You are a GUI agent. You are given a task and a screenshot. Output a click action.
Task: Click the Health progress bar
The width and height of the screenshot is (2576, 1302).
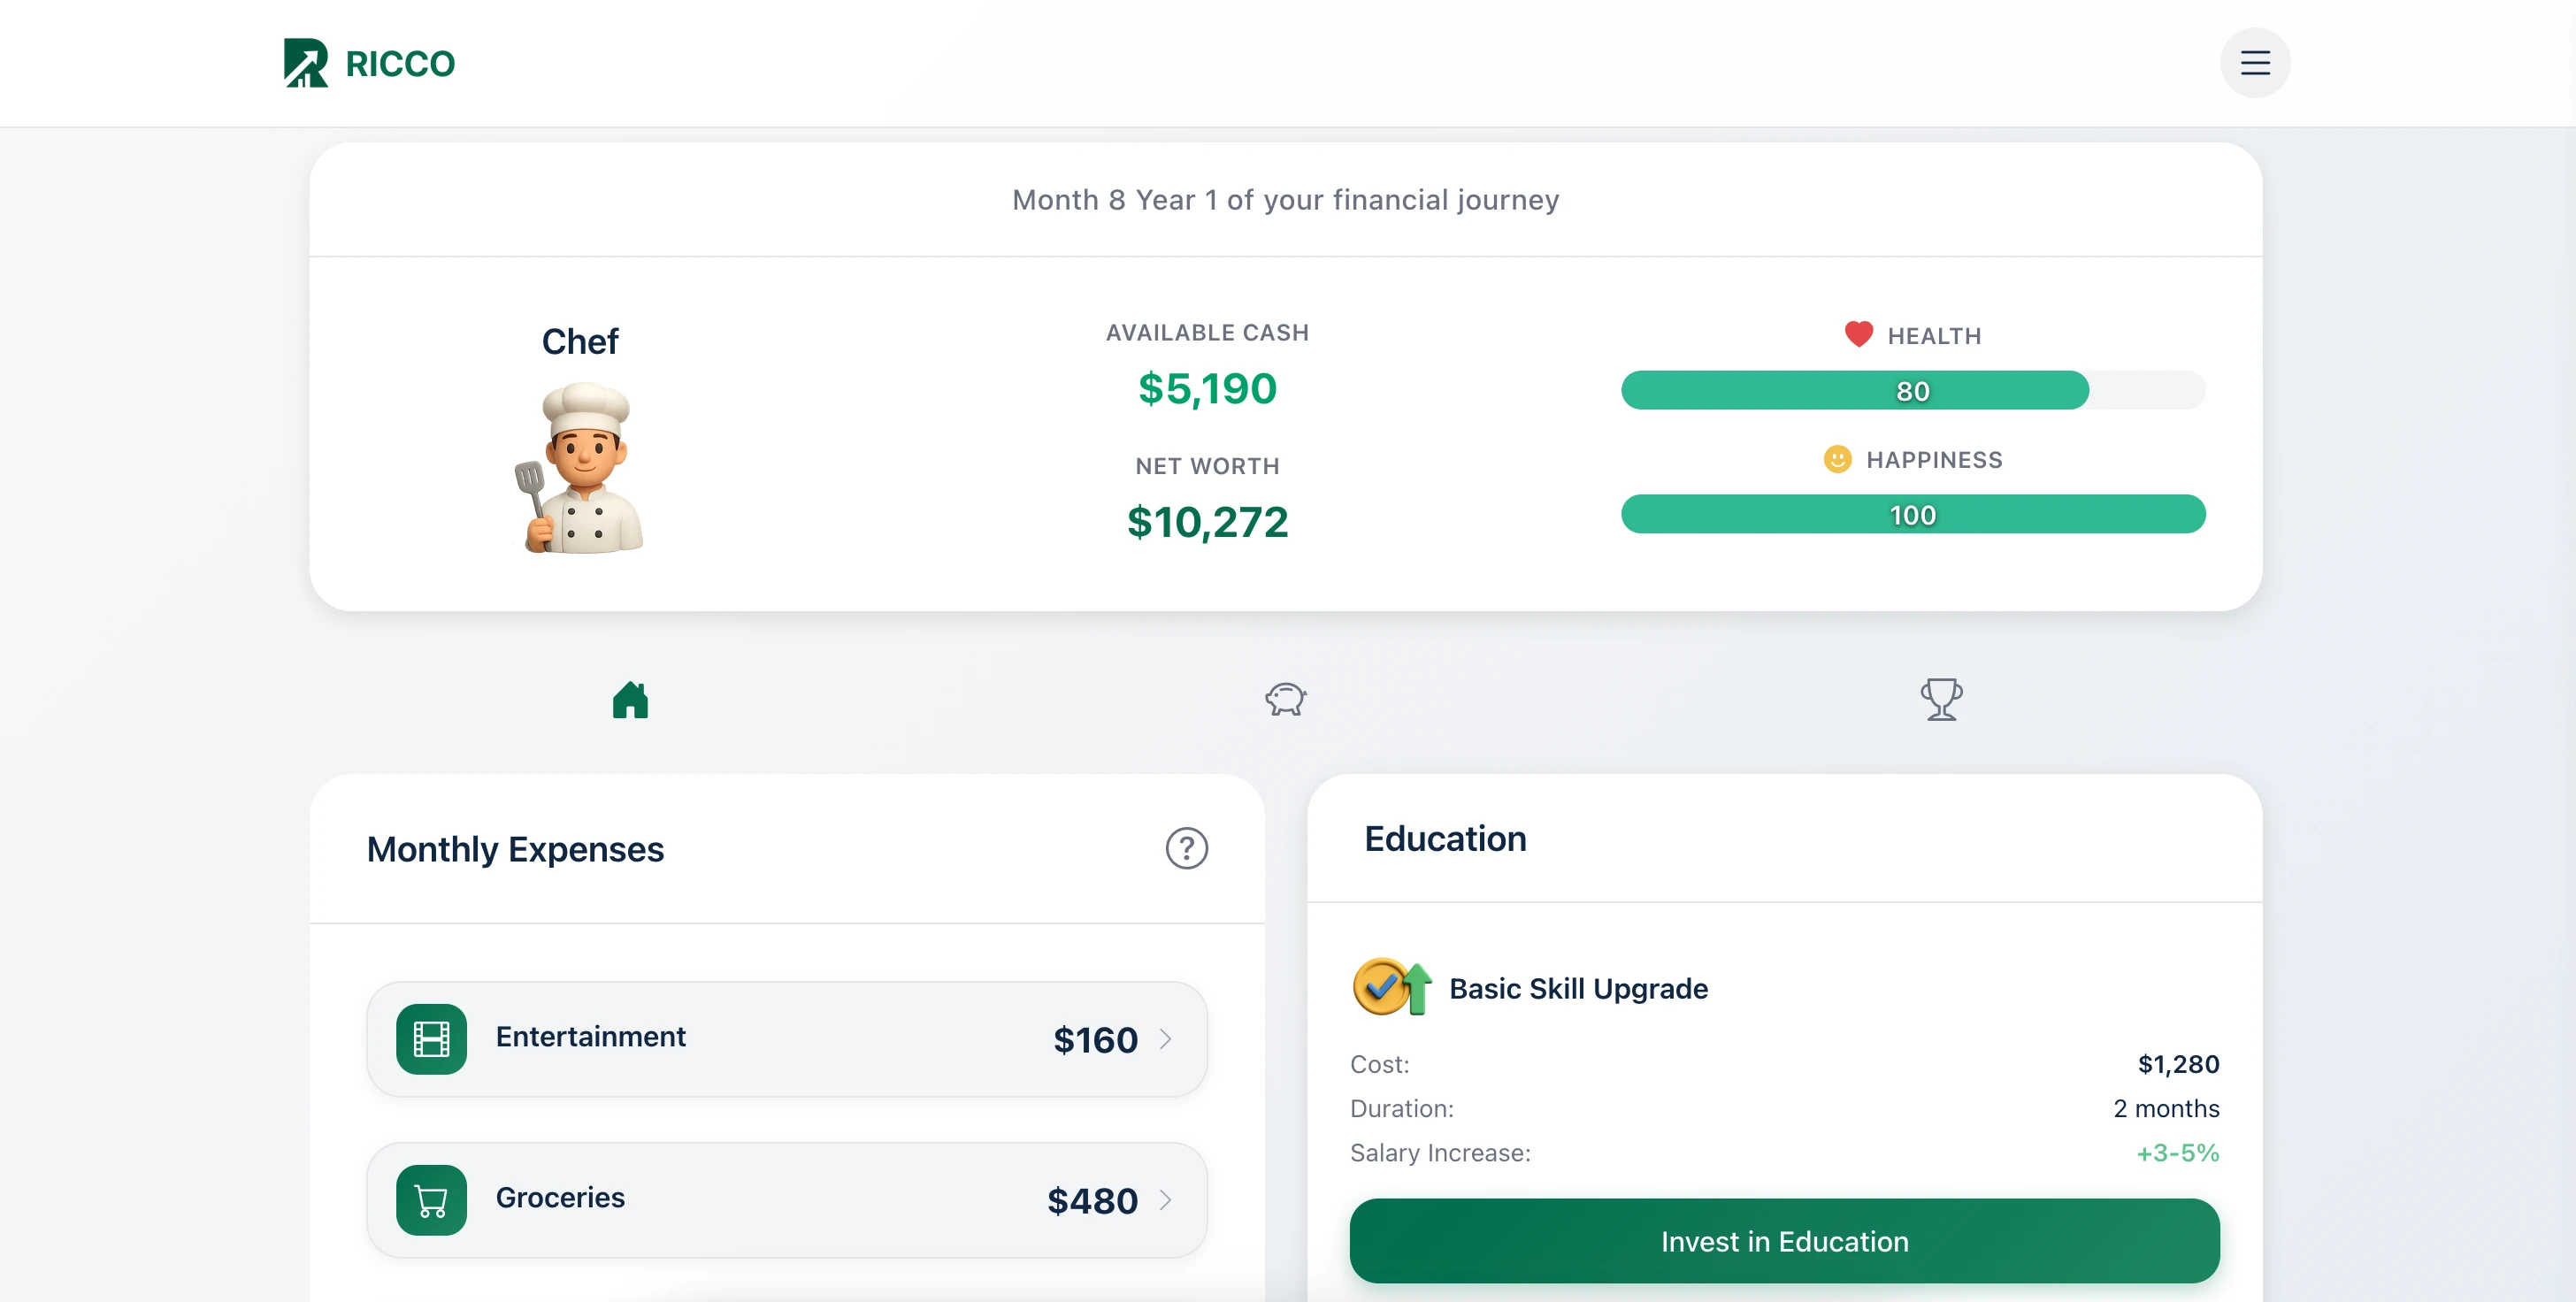pyautogui.click(x=1912, y=391)
